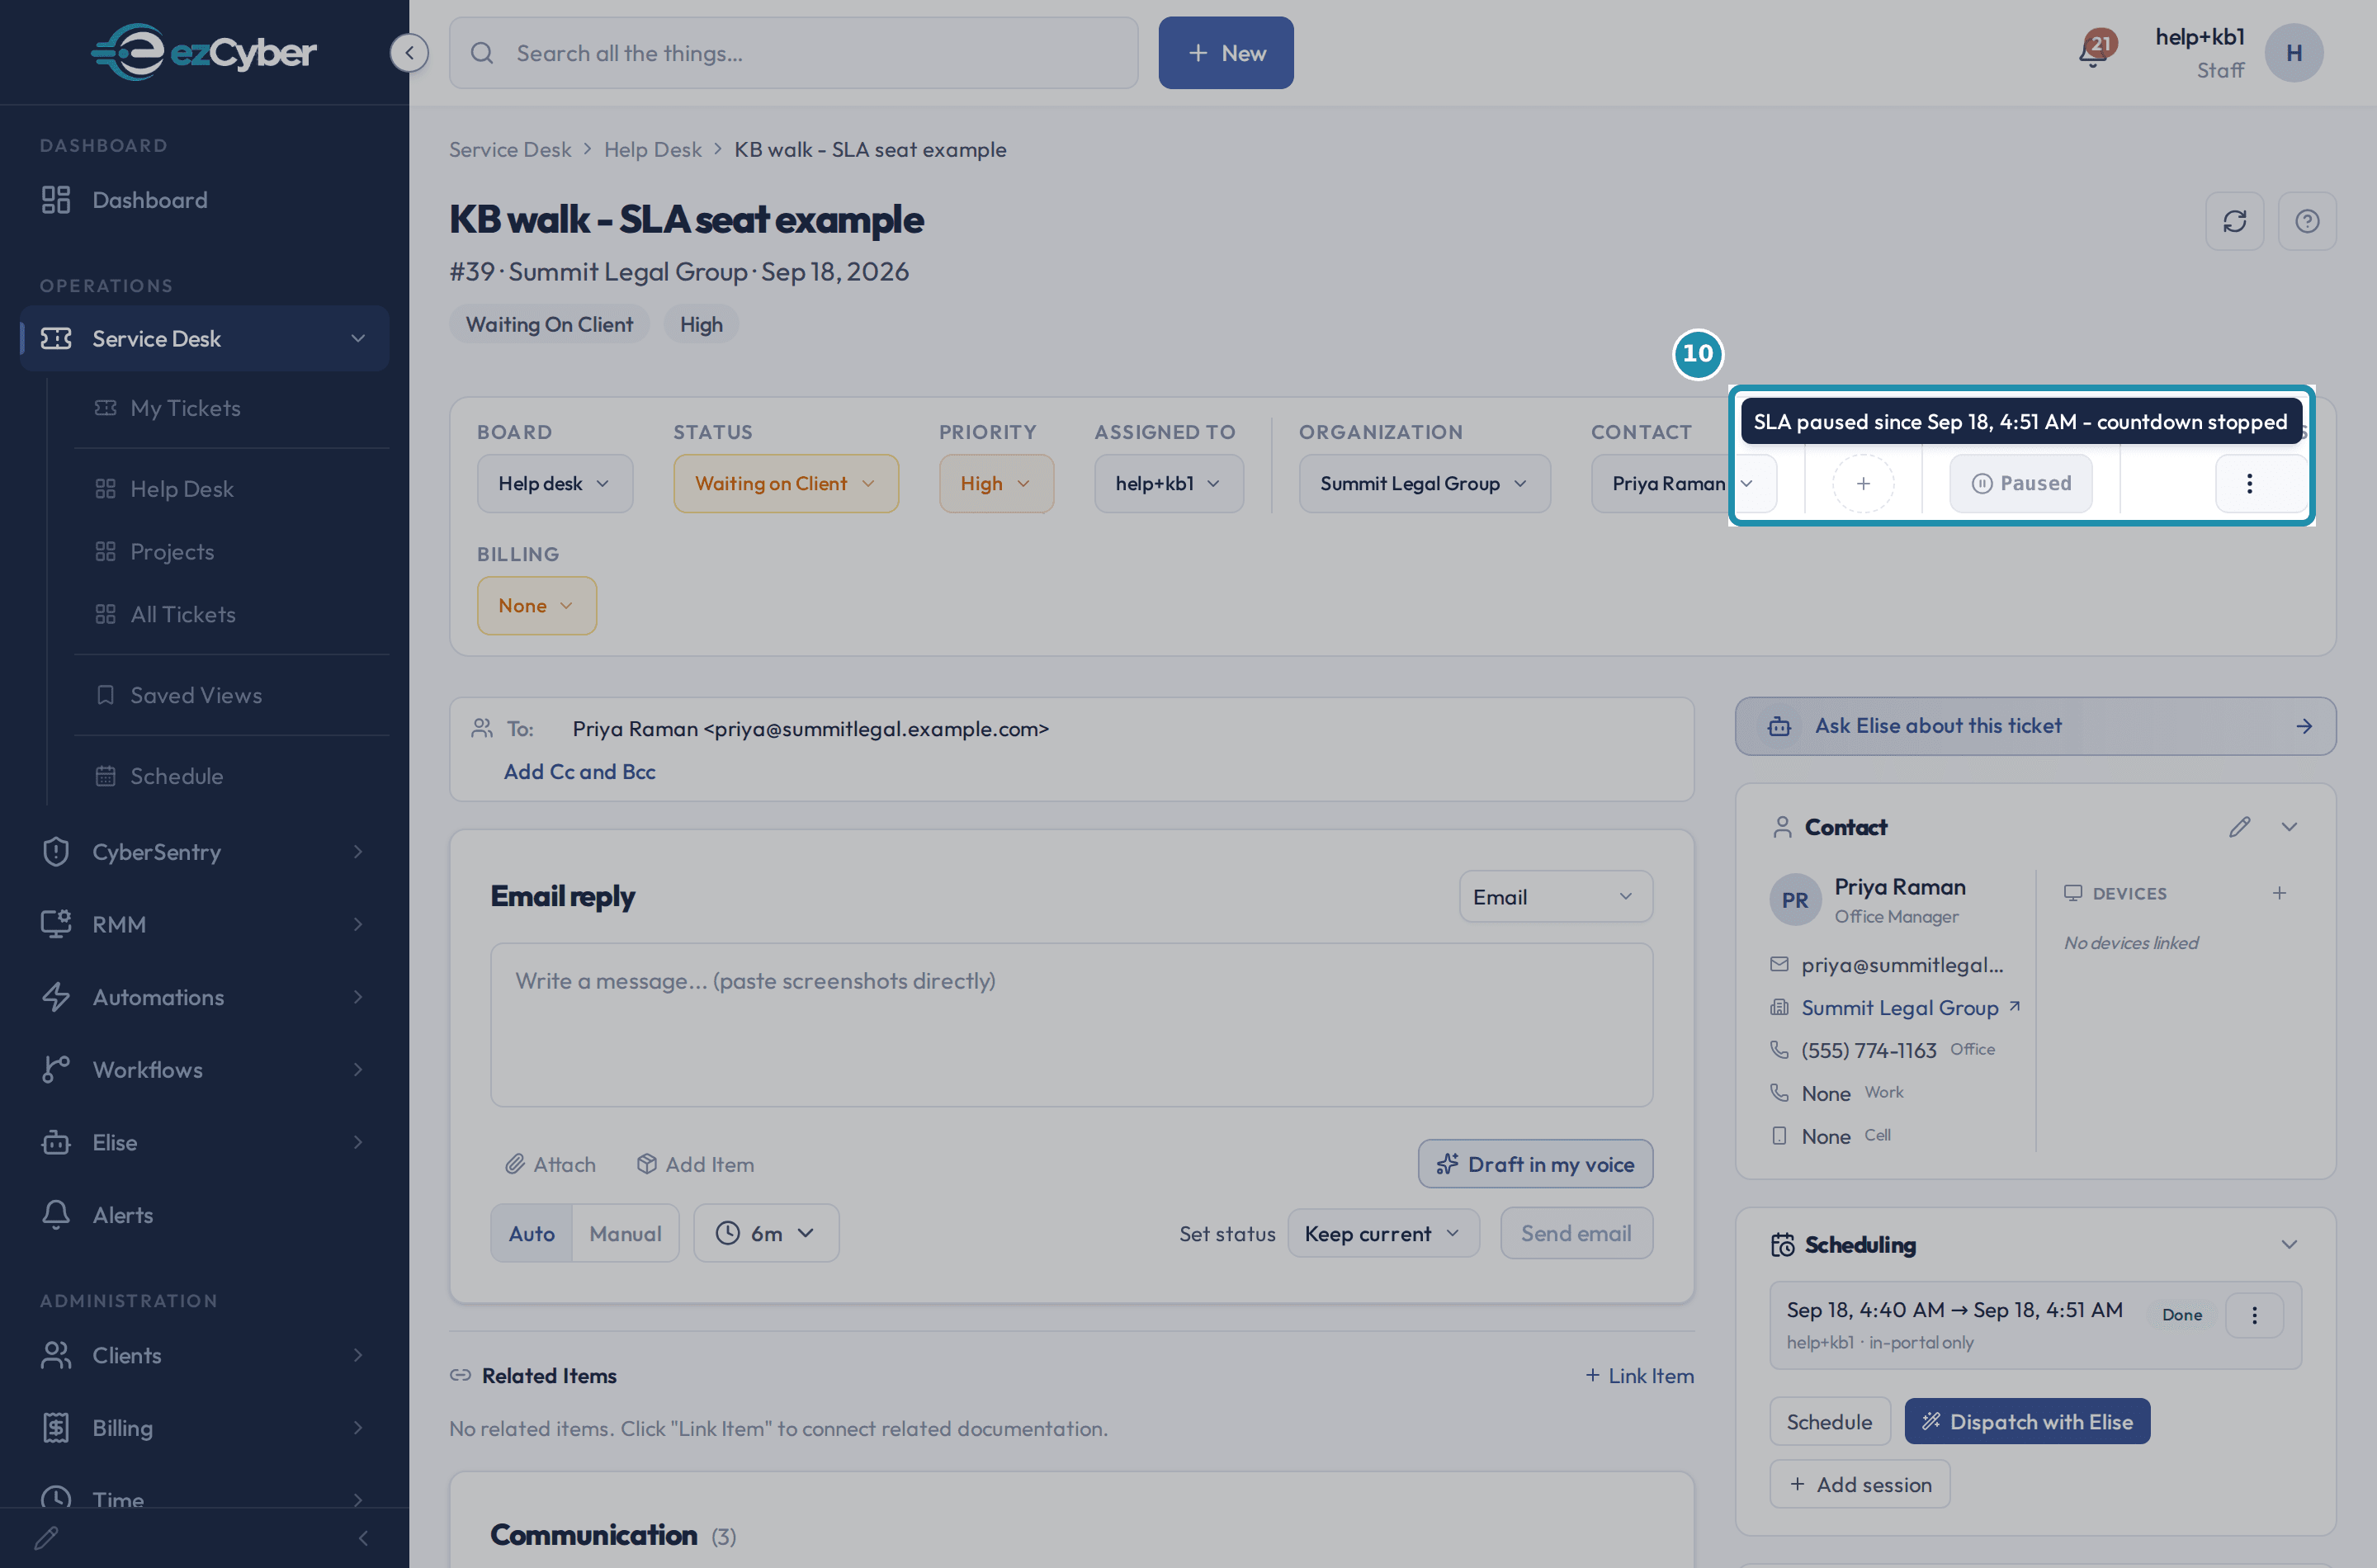Open All Tickets in sidebar

point(232,615)
